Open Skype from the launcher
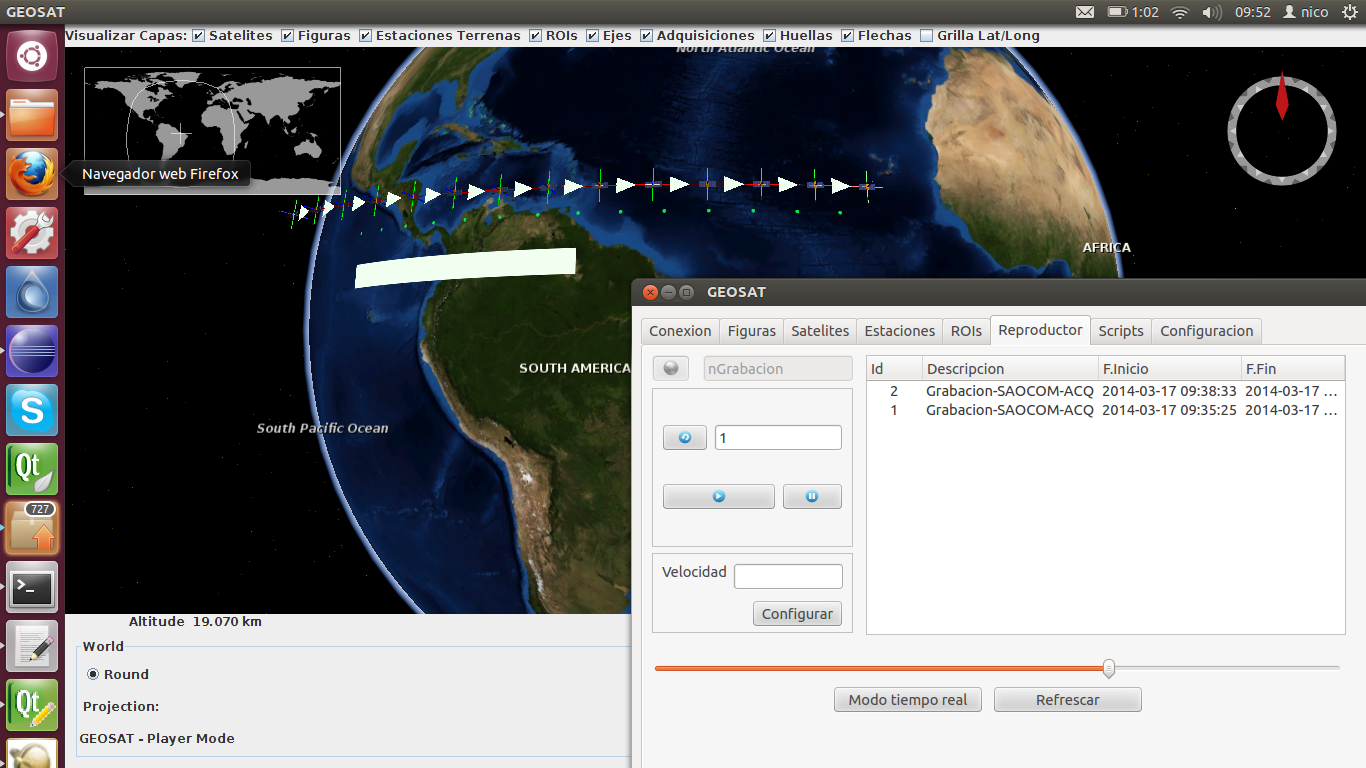This screenshot has width=1366, height=768. click(x=33, y=410)
